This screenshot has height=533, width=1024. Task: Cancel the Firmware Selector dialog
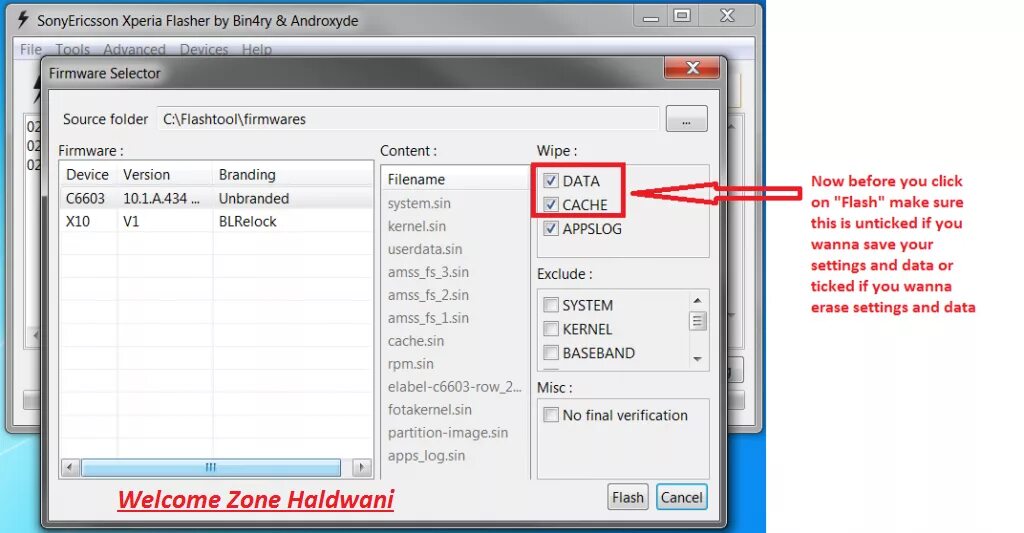point(681,497)
